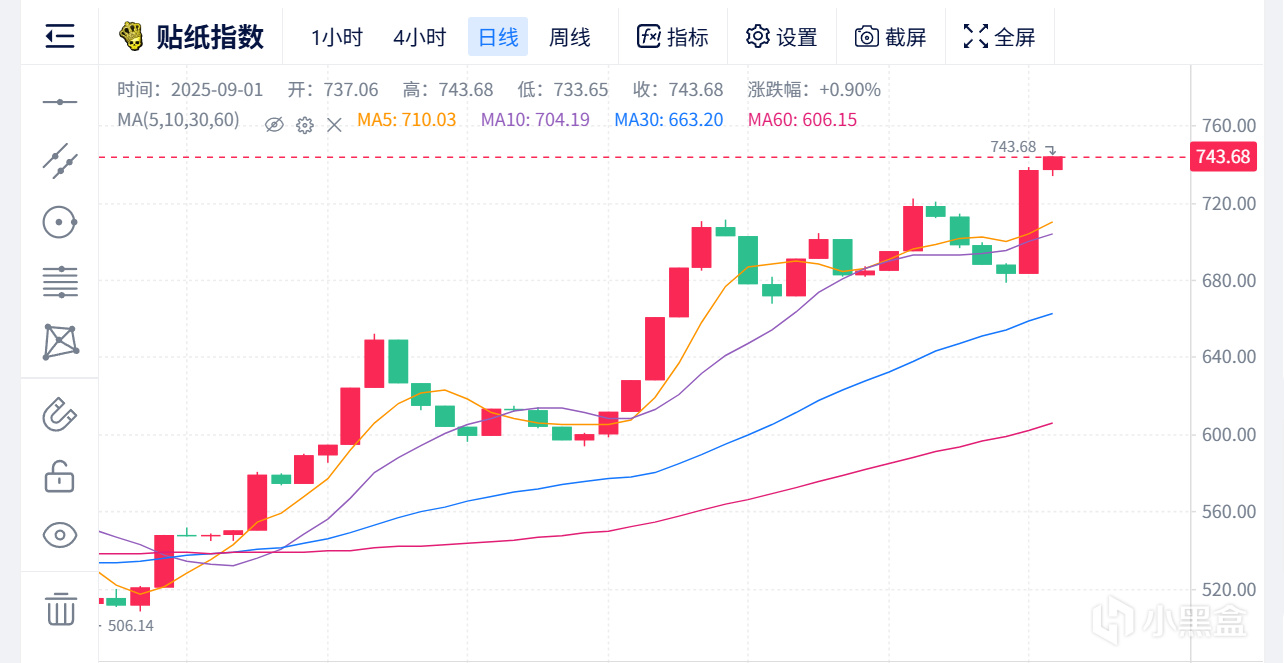Hide the MA indicator using crossed-eye icon
The width and height of the screenshot is (1284, 663).
tap(275, 124)
